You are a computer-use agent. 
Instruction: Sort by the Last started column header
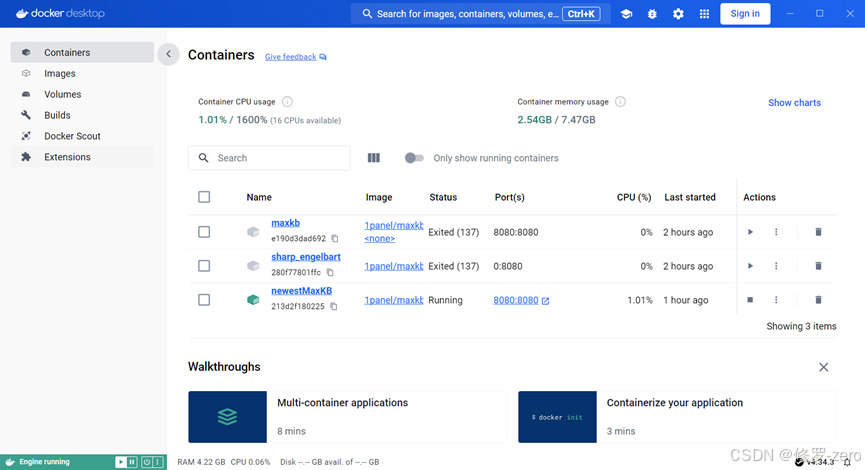pyautogui.click(x=690, y=197)
